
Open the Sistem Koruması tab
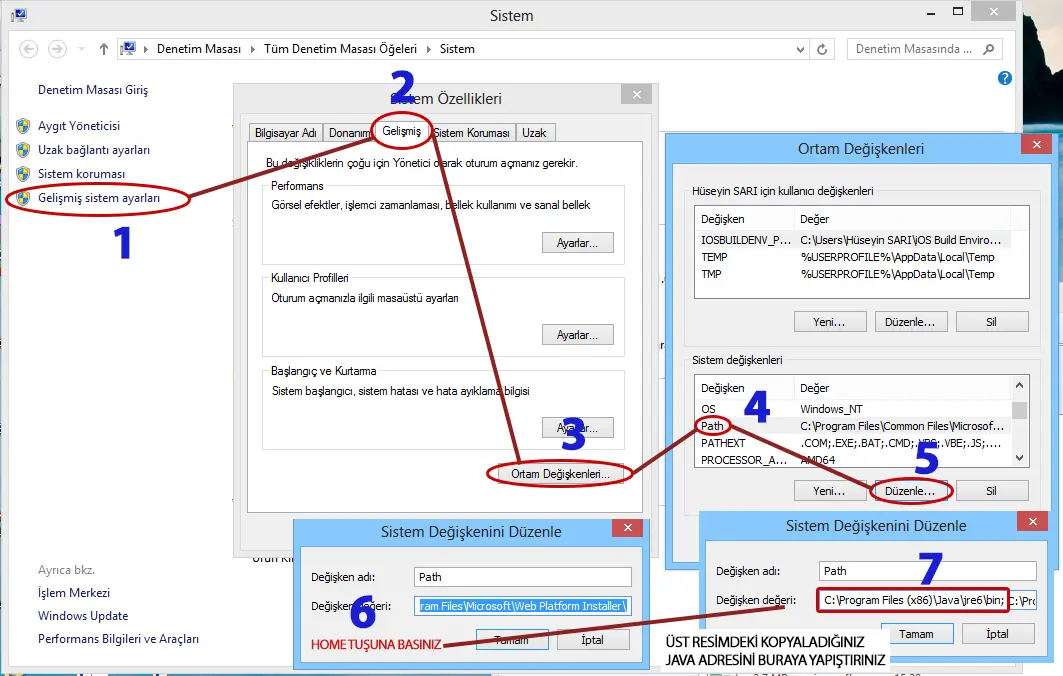tap(471, 133)
